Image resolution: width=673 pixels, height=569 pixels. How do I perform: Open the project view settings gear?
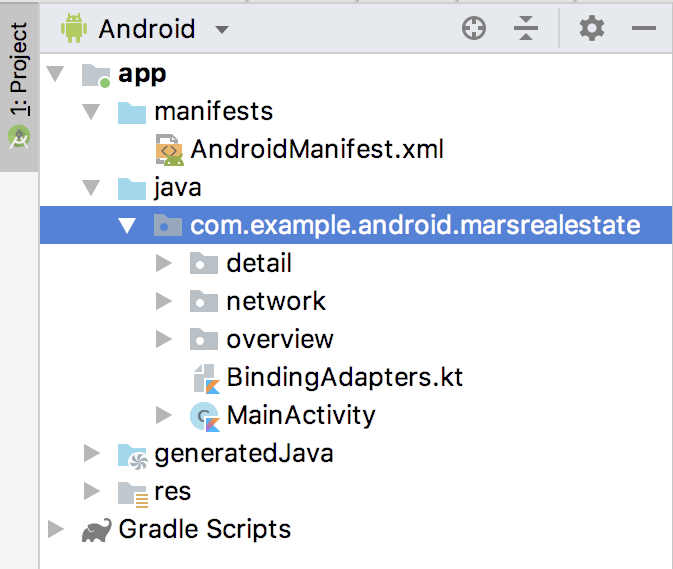tap(592, 29)
